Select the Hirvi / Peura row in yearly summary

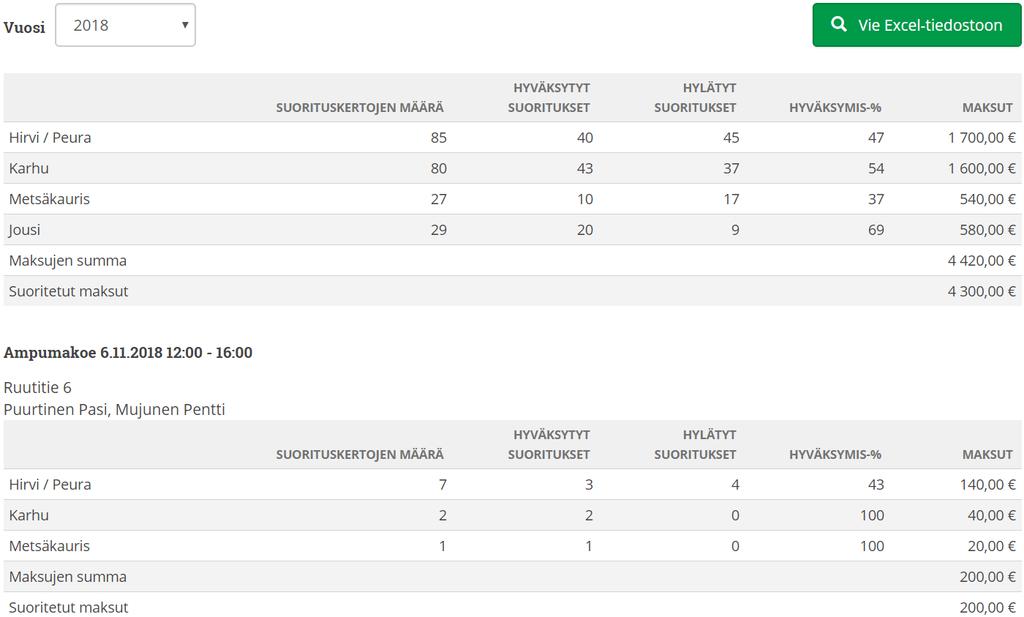(x=513, y=138)
